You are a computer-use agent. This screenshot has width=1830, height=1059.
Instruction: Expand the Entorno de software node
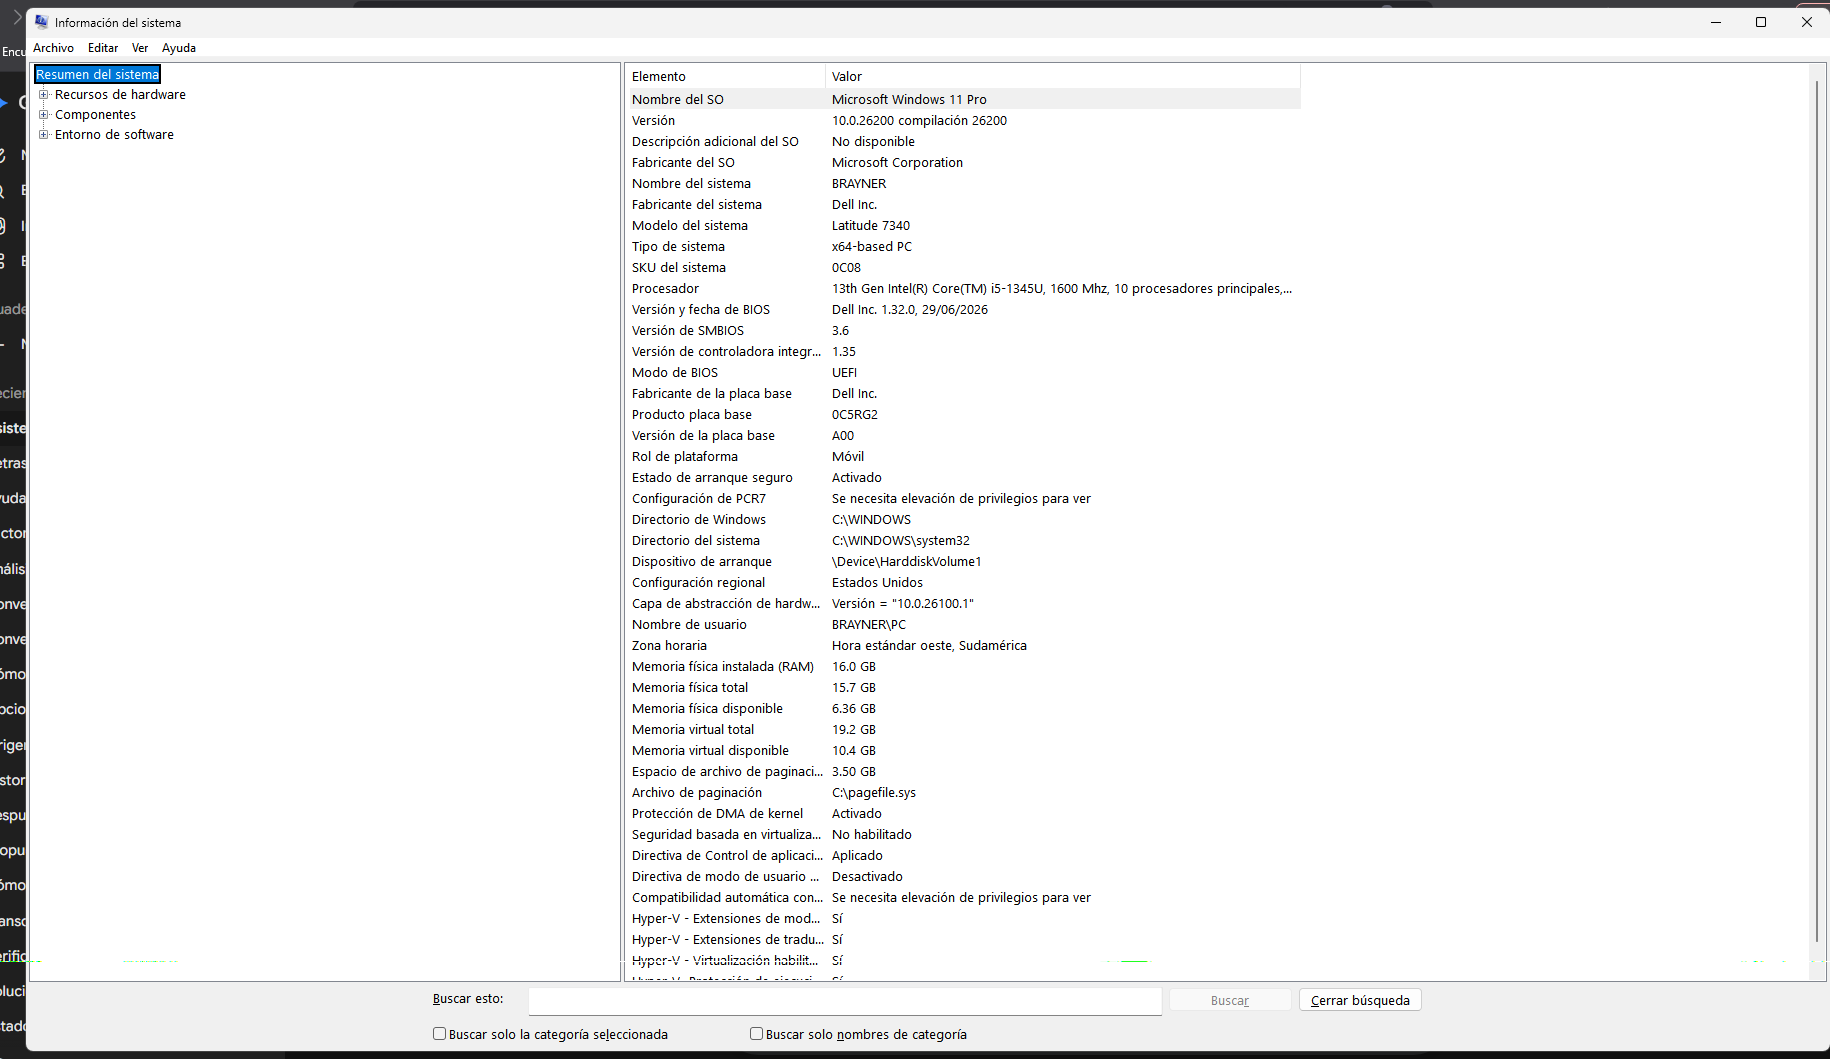(x=44, y=135)
